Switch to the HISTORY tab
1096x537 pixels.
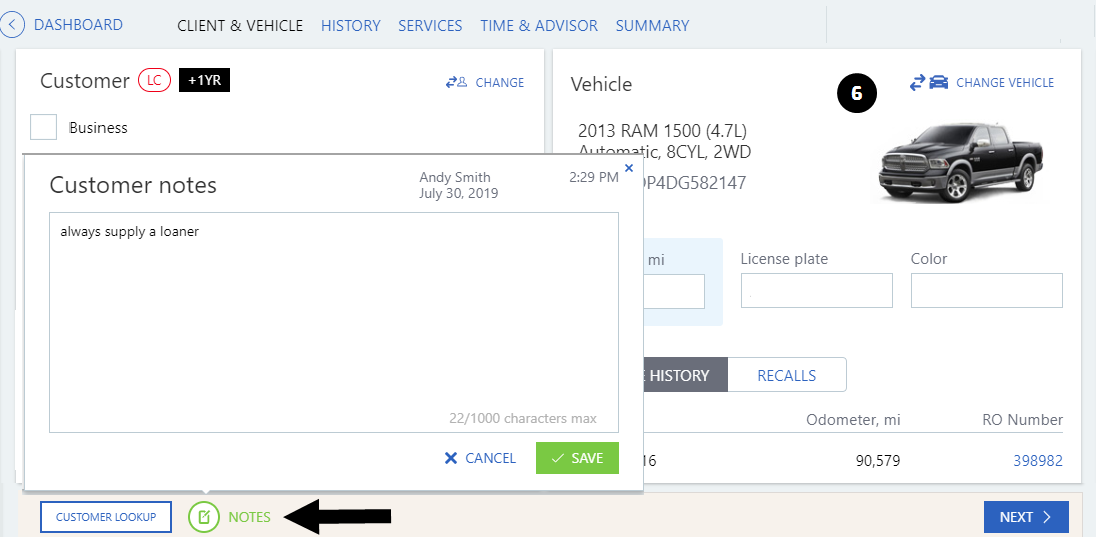(x=351, y=26)
